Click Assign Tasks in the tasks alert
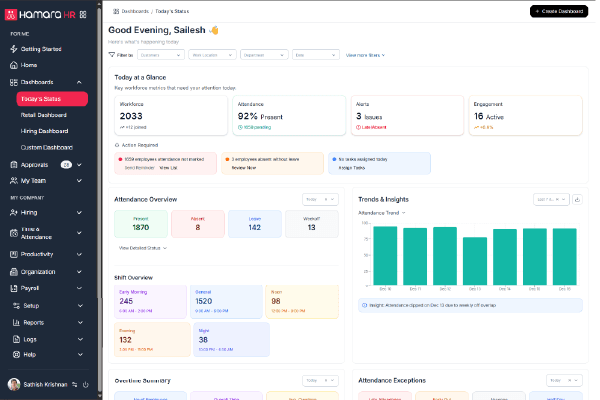This screenshot has height=400, width=600. click(352, 168)
